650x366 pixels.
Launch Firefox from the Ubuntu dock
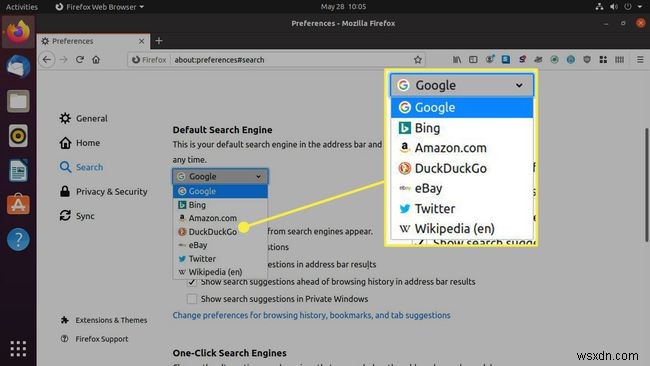[x=18, y=32]
